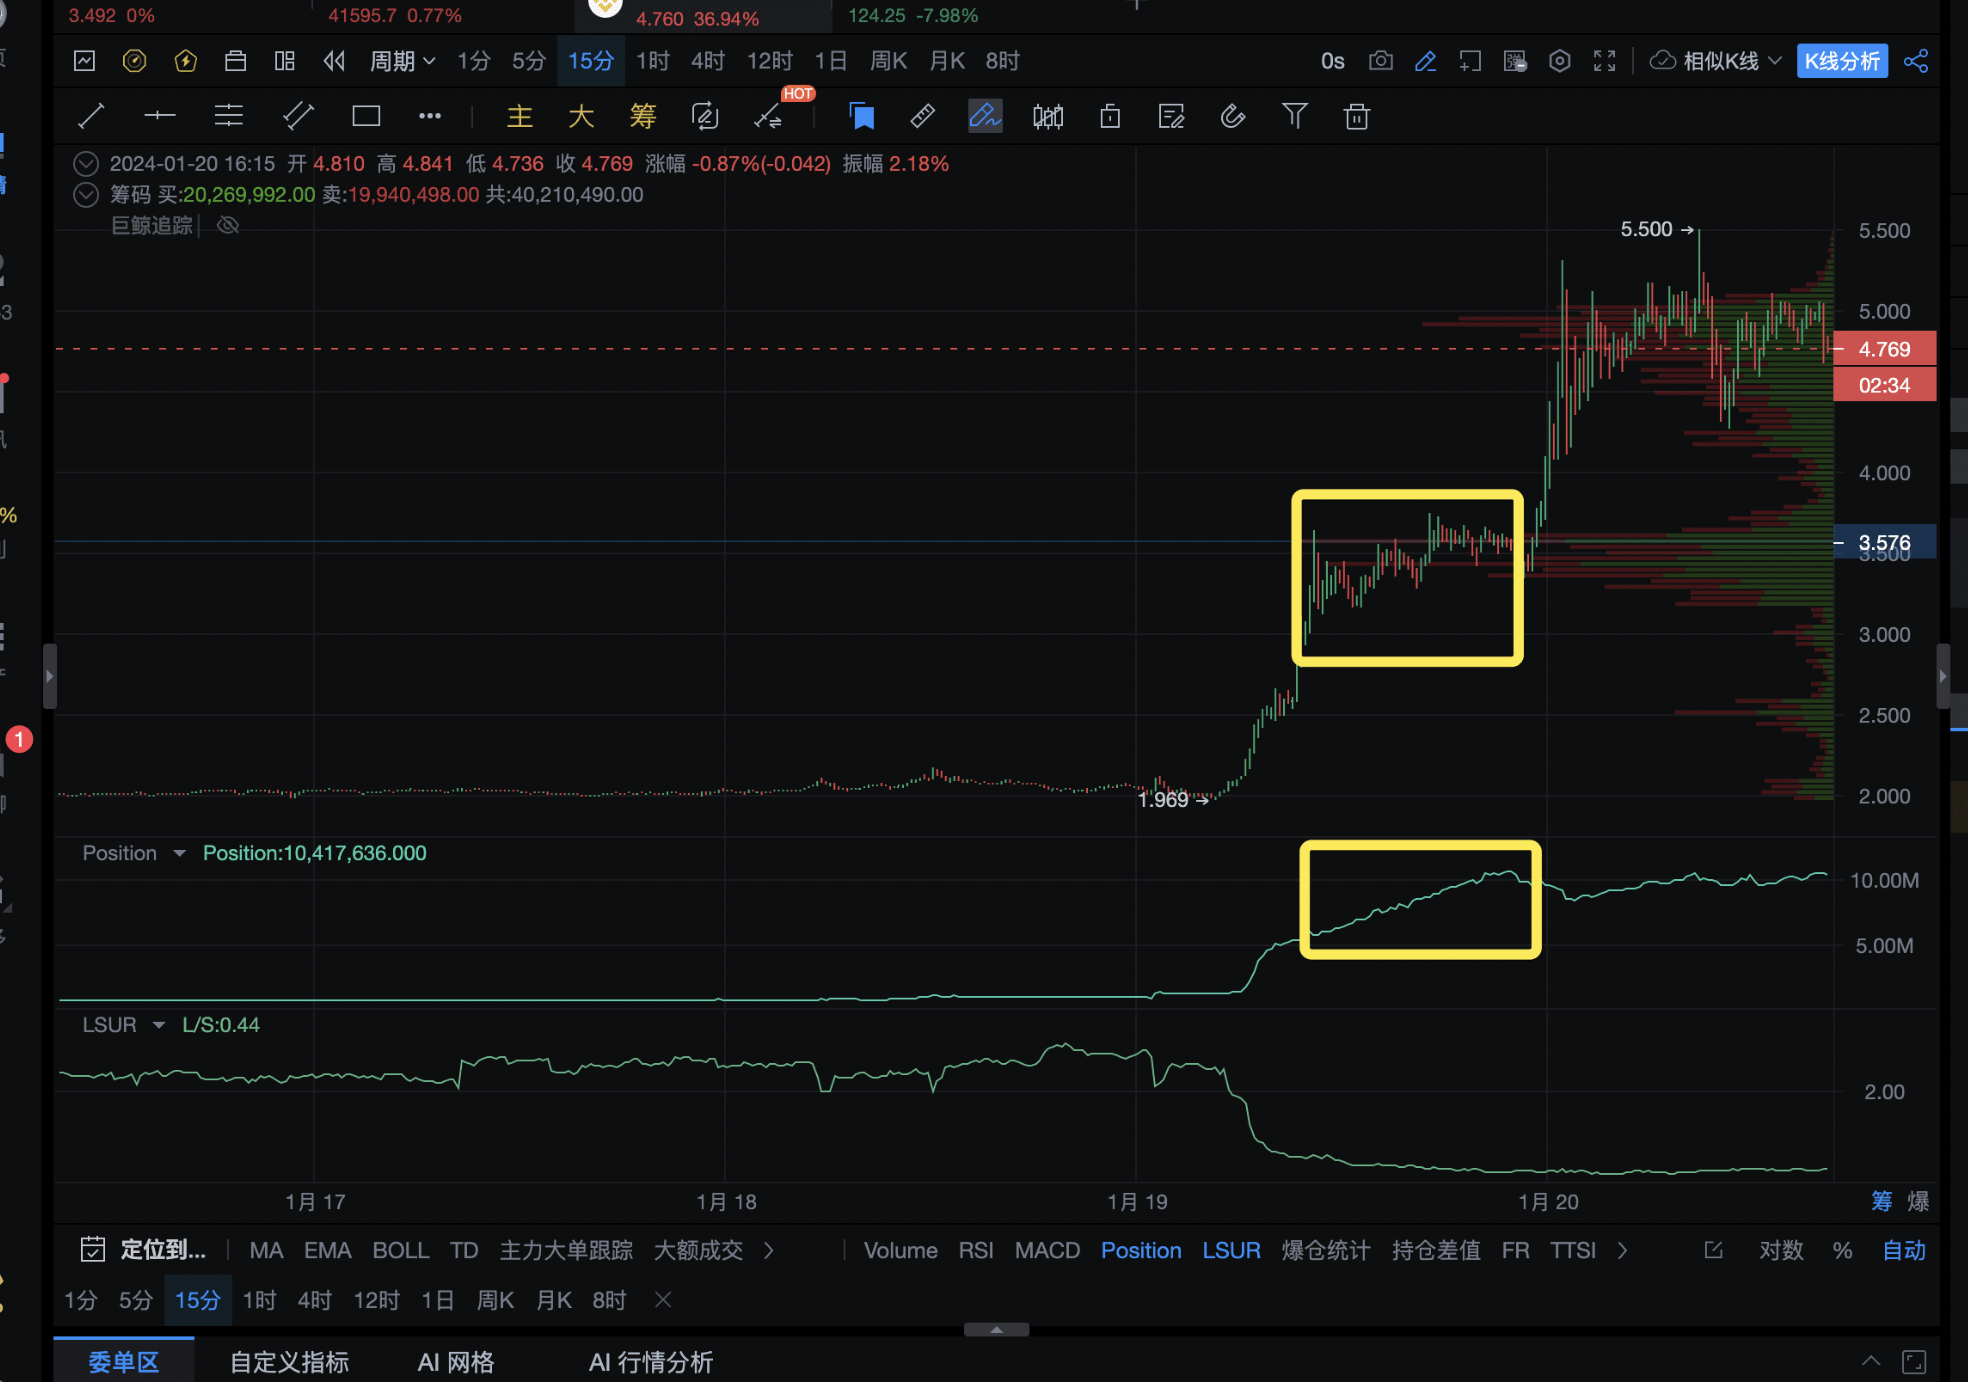The image size is (1968, 1382).
Task: Close bottom timeframe row with X
Action: (x=663, y=1300)
